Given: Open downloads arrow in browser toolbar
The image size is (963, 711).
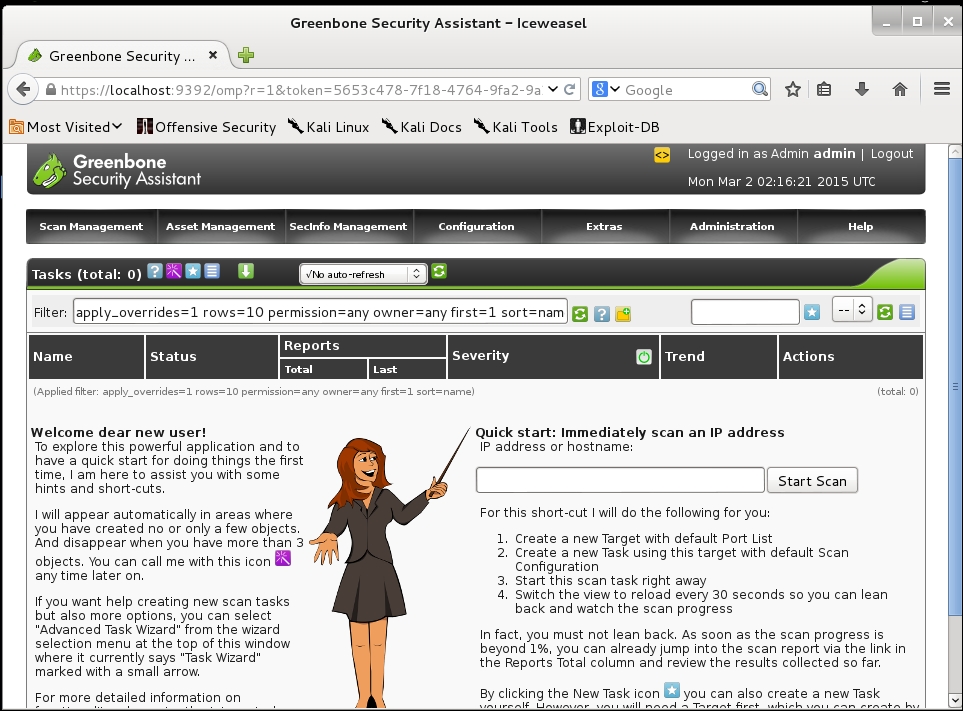Looking at the screenshot, I should [x=862, y=90].
